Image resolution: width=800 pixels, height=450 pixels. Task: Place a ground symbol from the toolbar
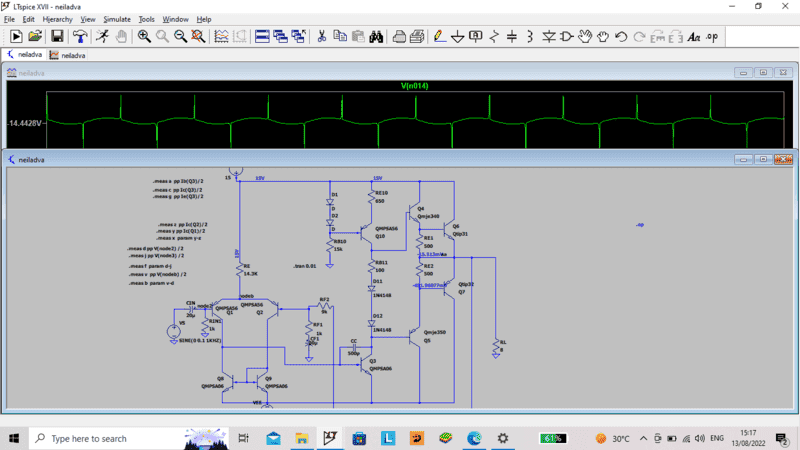457,36
